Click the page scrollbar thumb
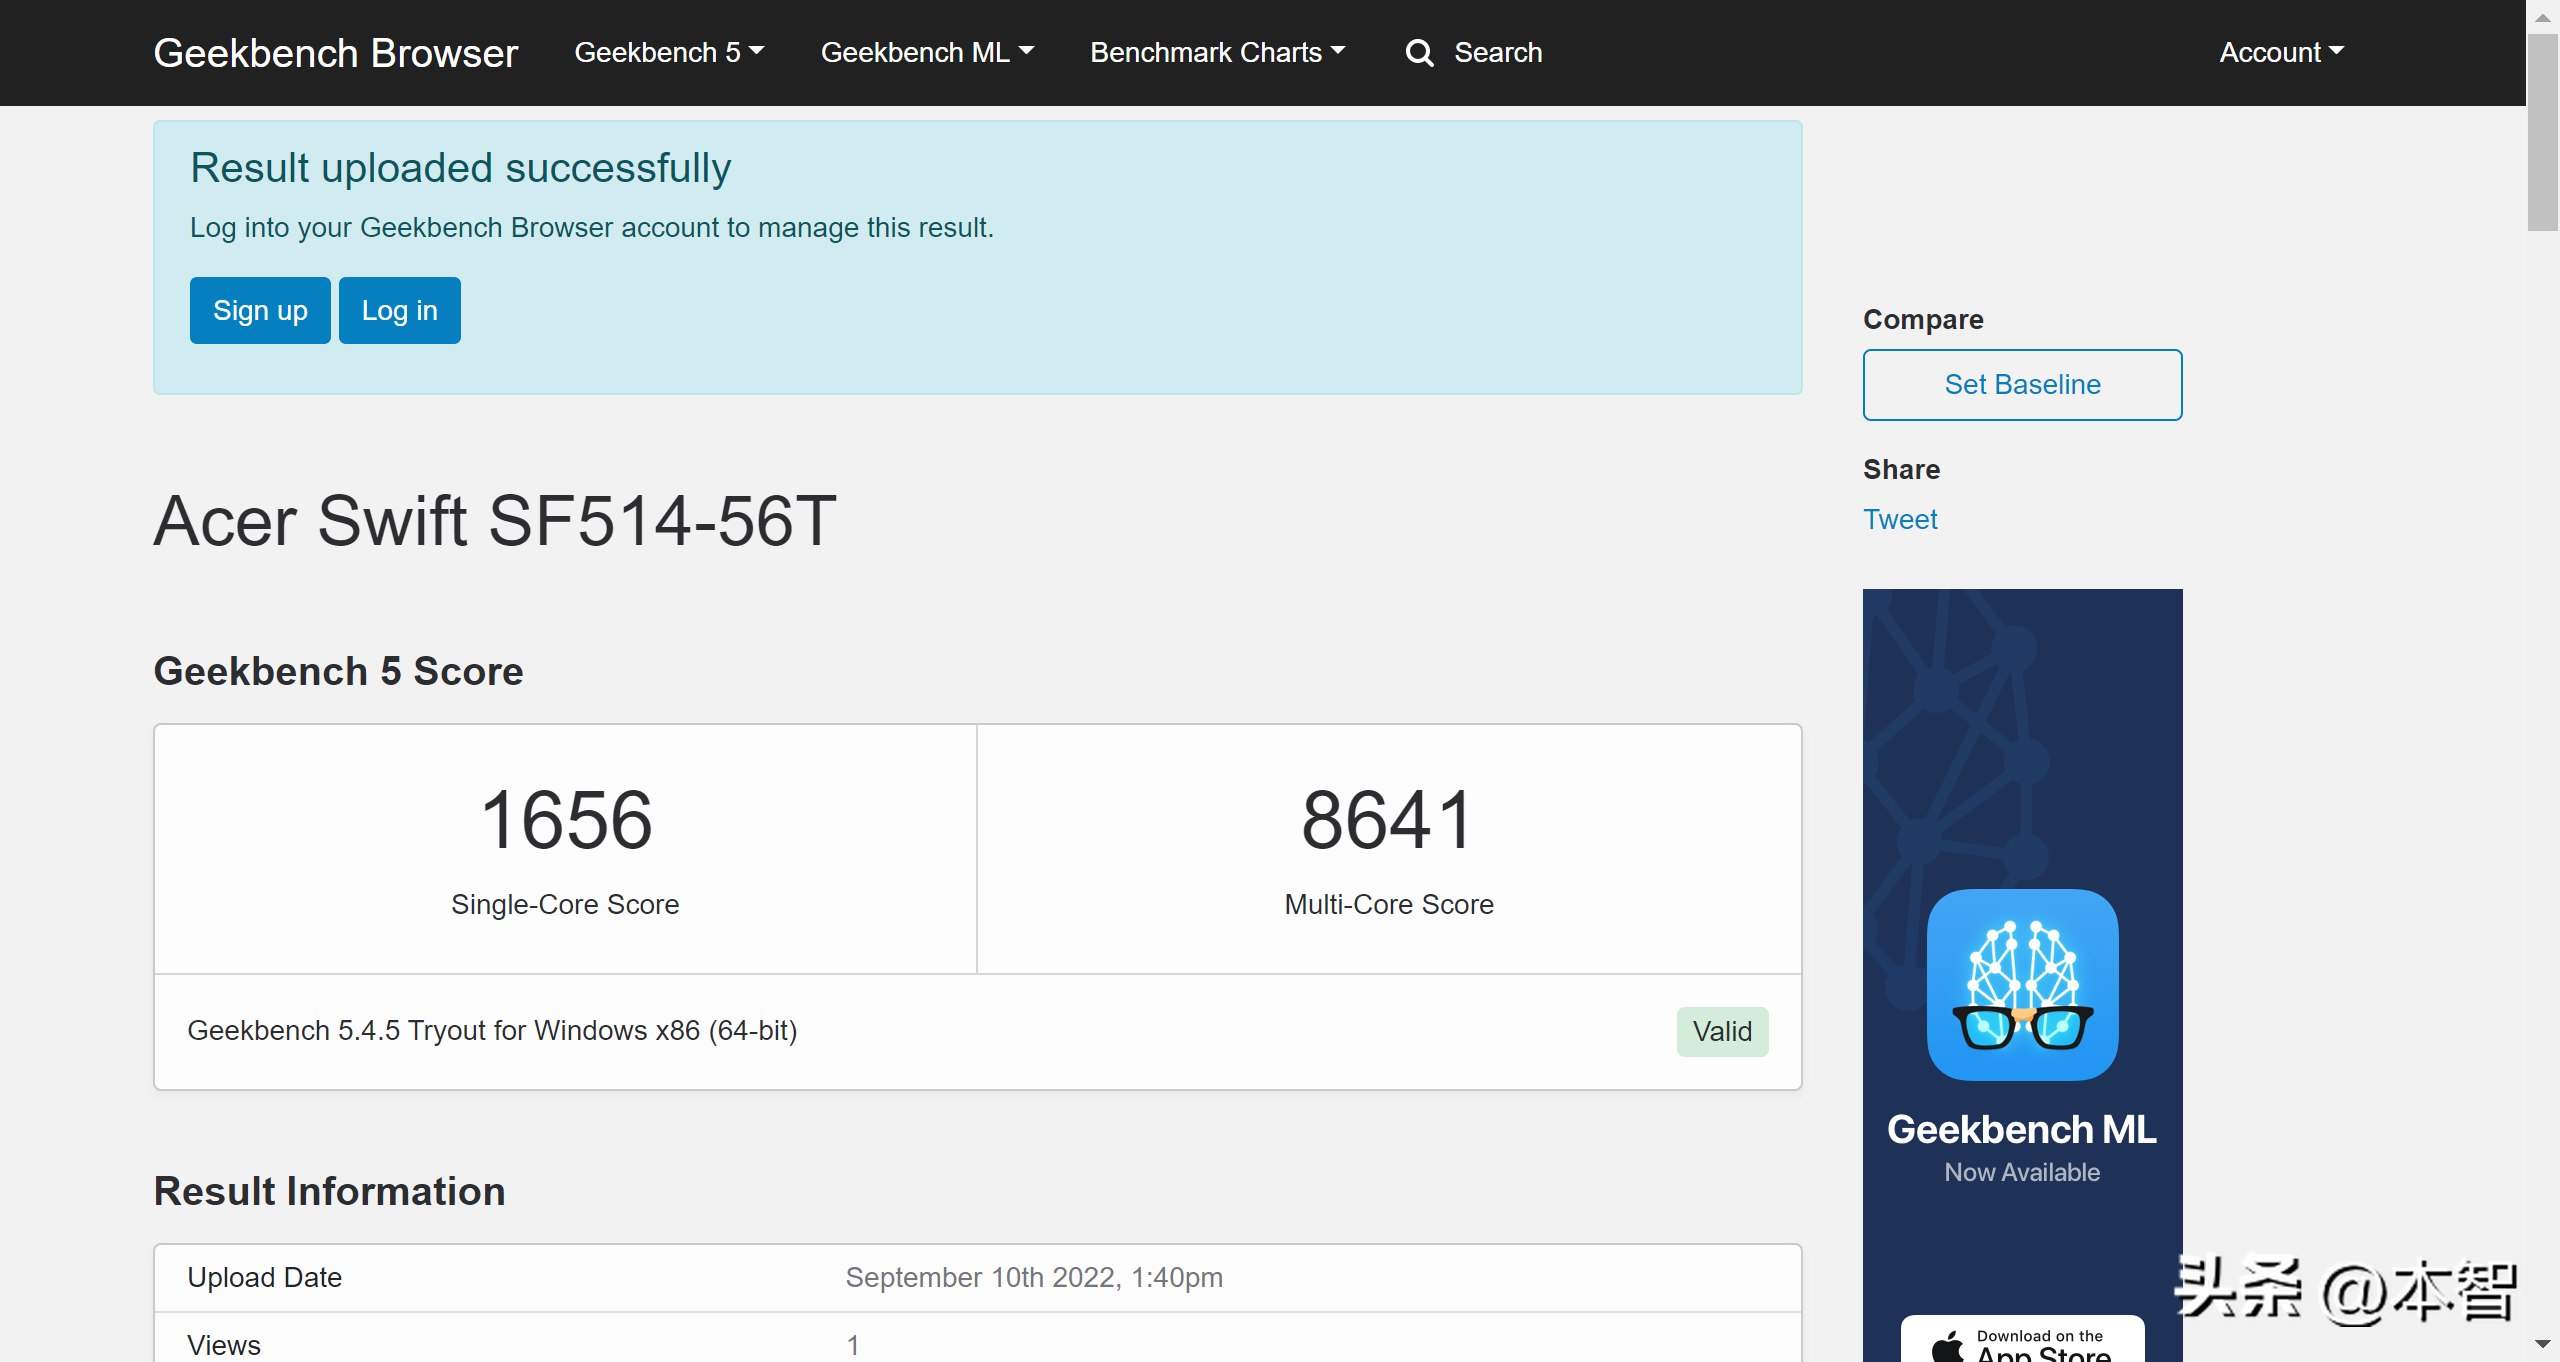This screenshot has width=2560, height=1362. coord(2542,132)
